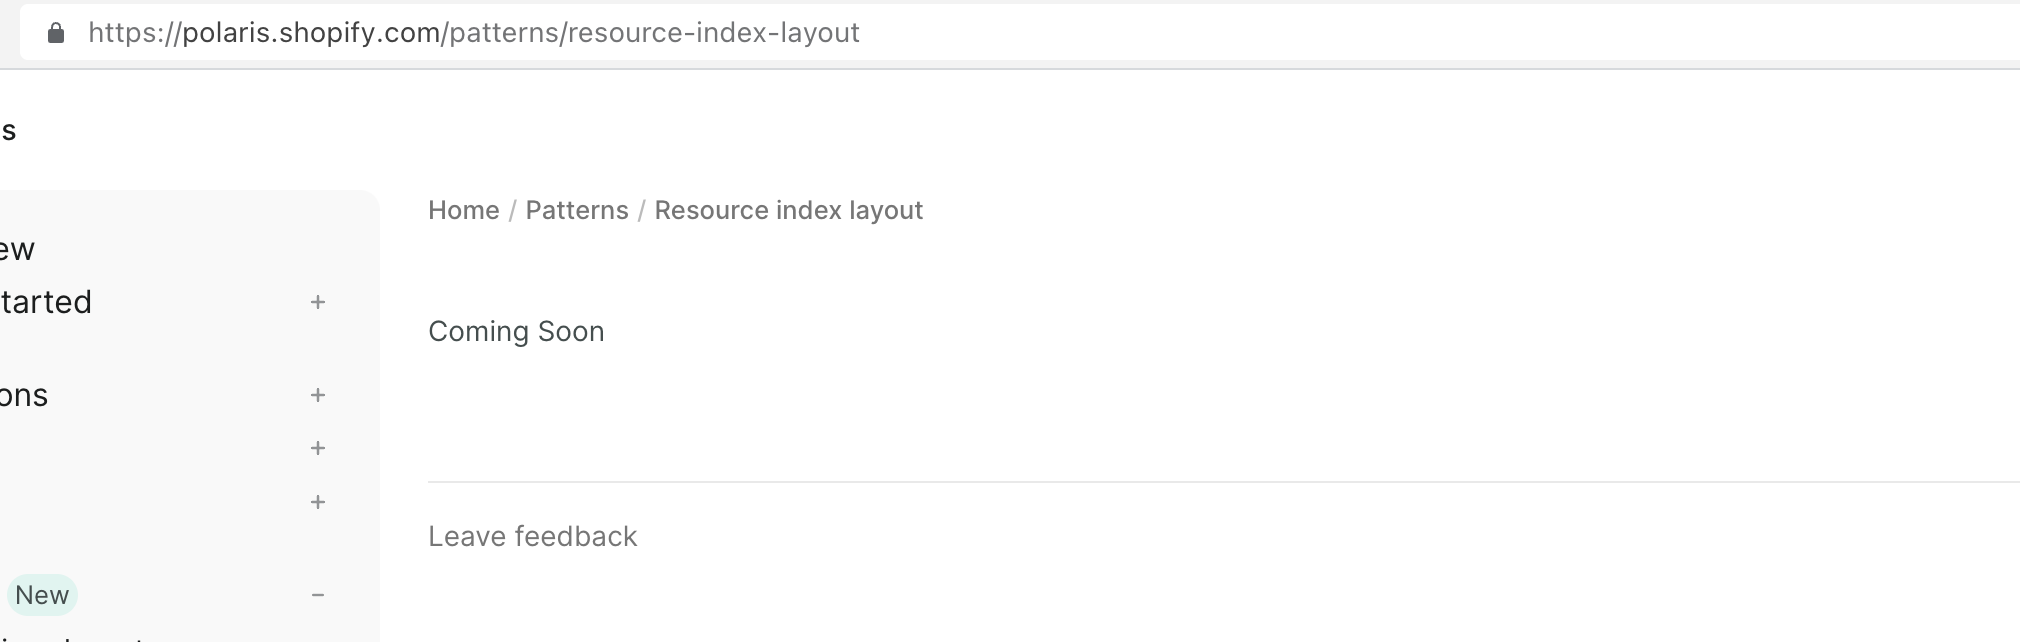Click the plus icon next to Foundations
The height and width of the screenshot is (642, 2020).
[317, 394]
